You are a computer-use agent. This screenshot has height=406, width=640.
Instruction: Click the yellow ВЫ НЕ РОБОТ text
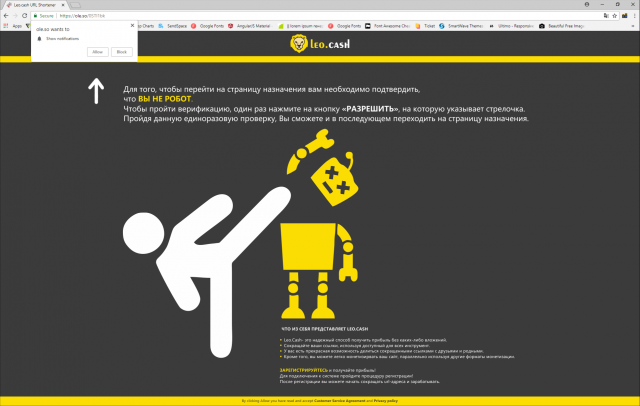(x=164, y=99)
